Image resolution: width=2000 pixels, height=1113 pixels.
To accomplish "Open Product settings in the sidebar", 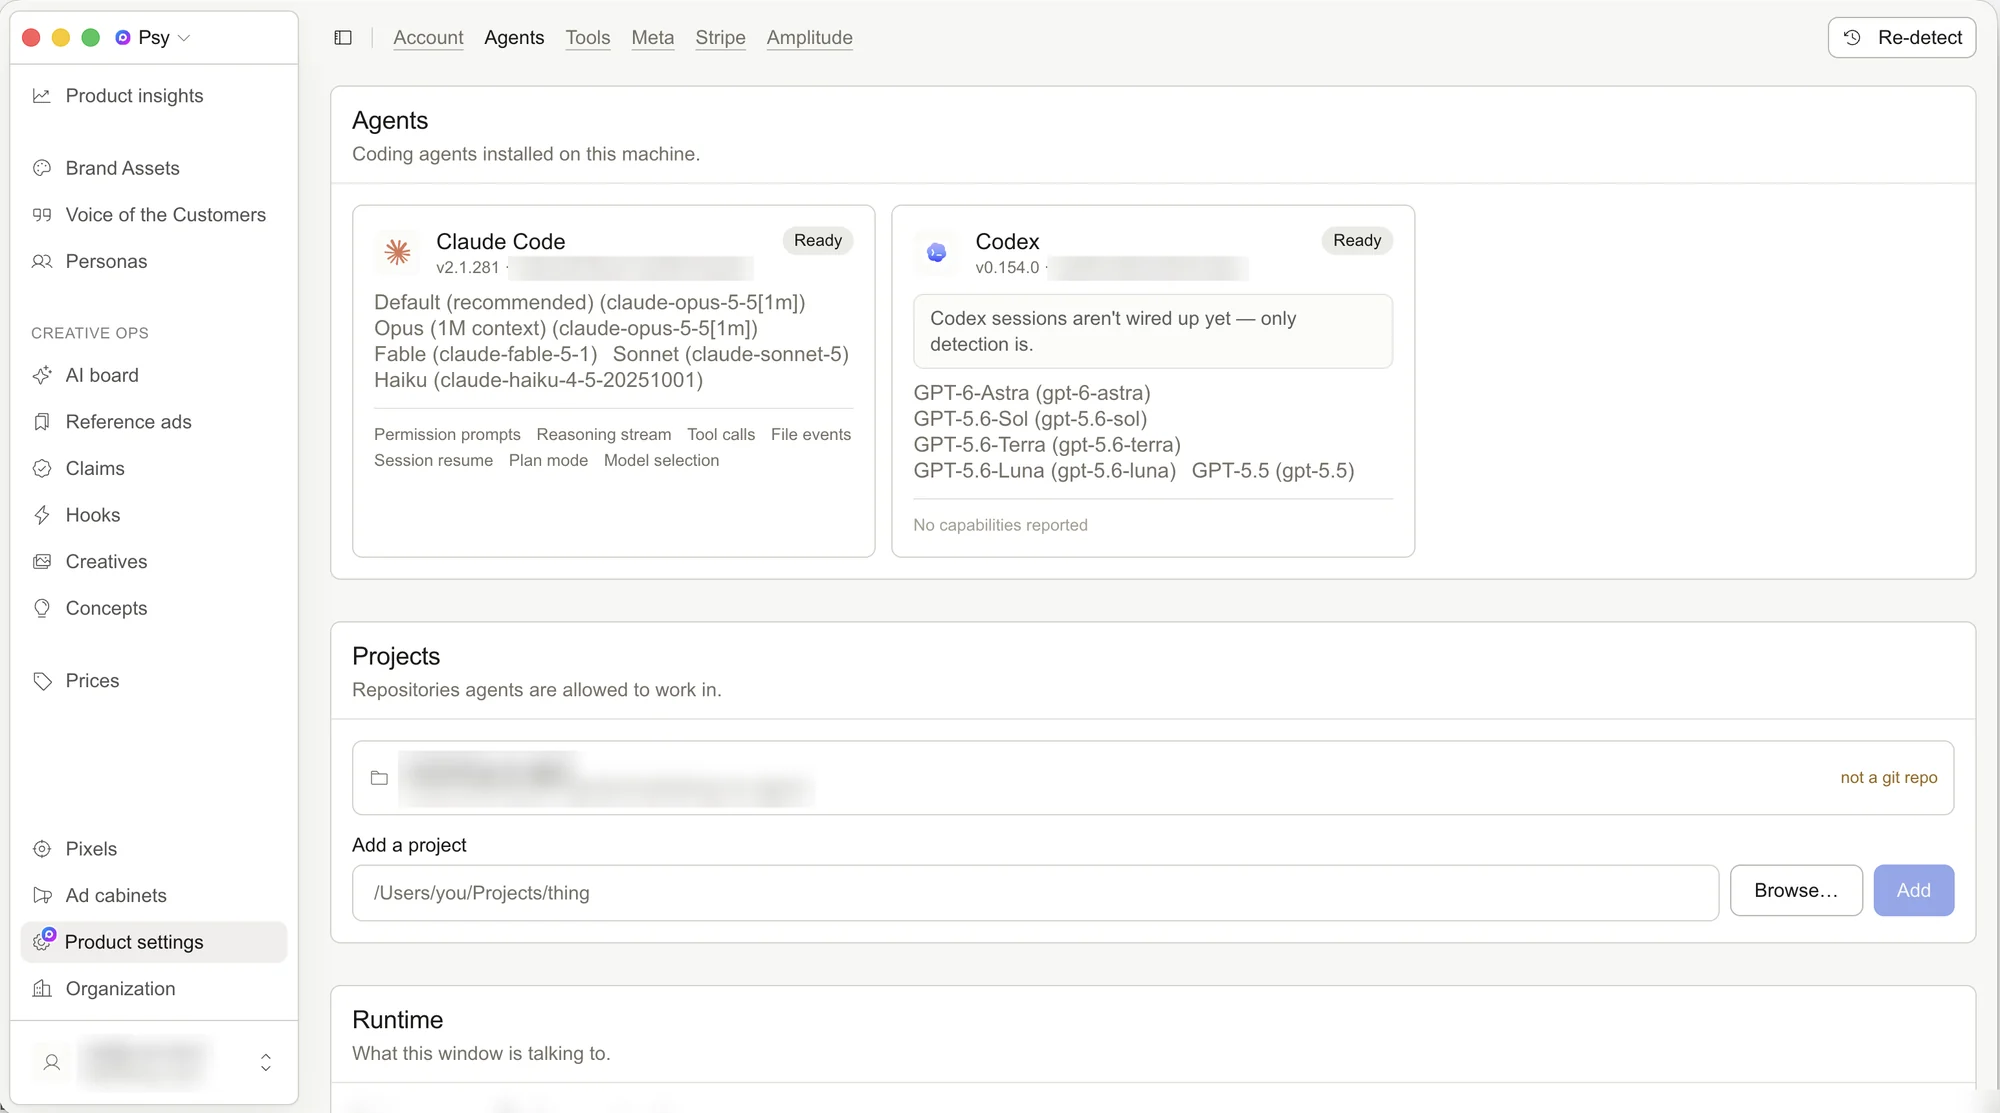I will pyautogui.click(x=154, y=942).
